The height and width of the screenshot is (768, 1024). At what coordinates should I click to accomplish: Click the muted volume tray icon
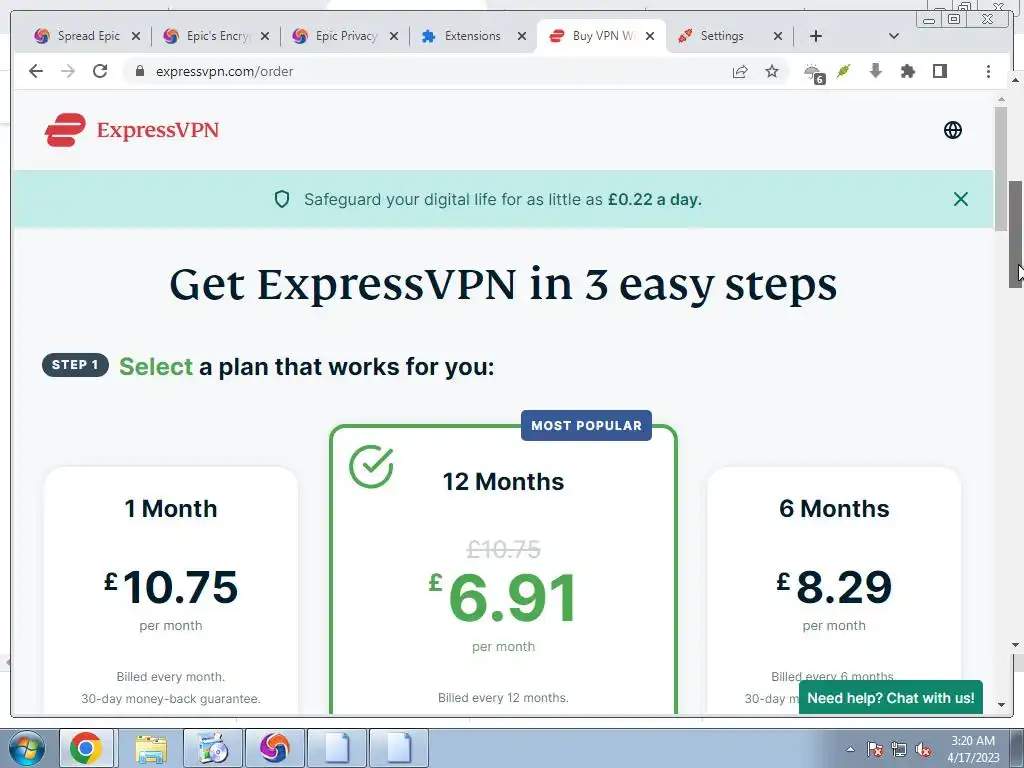pos(923,749)
